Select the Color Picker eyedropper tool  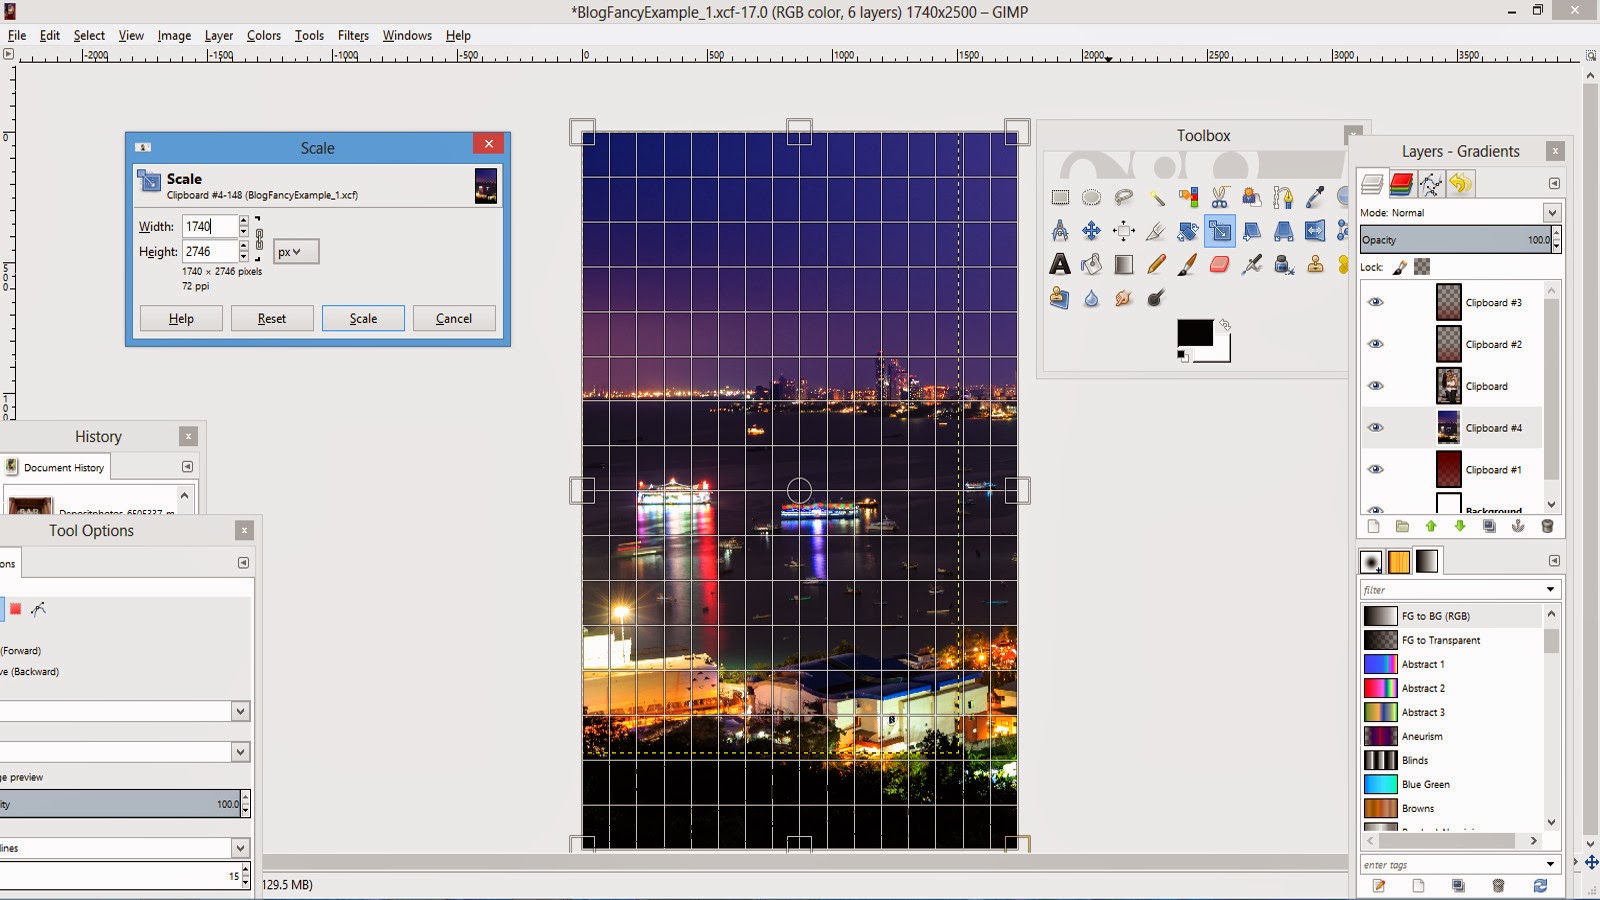pyautogui.click(x=1316, y=198)
